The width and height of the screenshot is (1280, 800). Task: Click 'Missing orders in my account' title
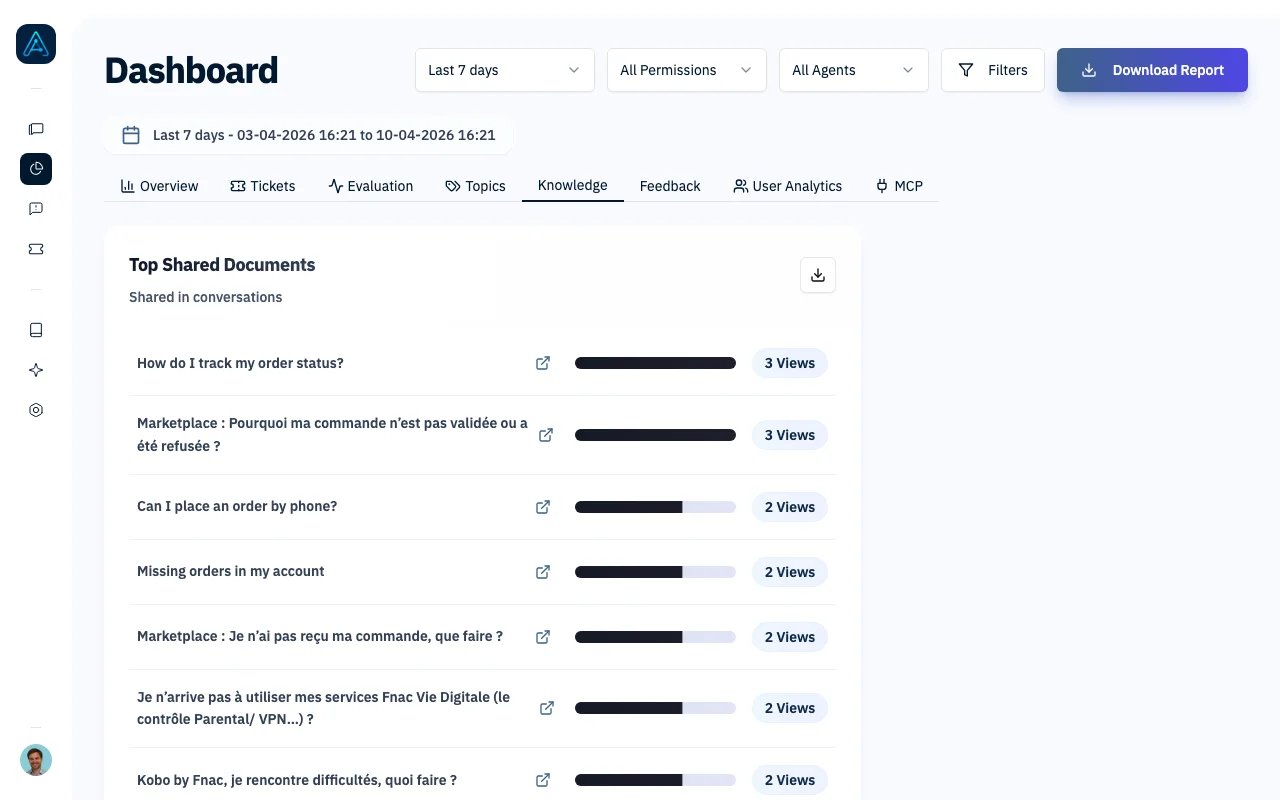(231, 571)
